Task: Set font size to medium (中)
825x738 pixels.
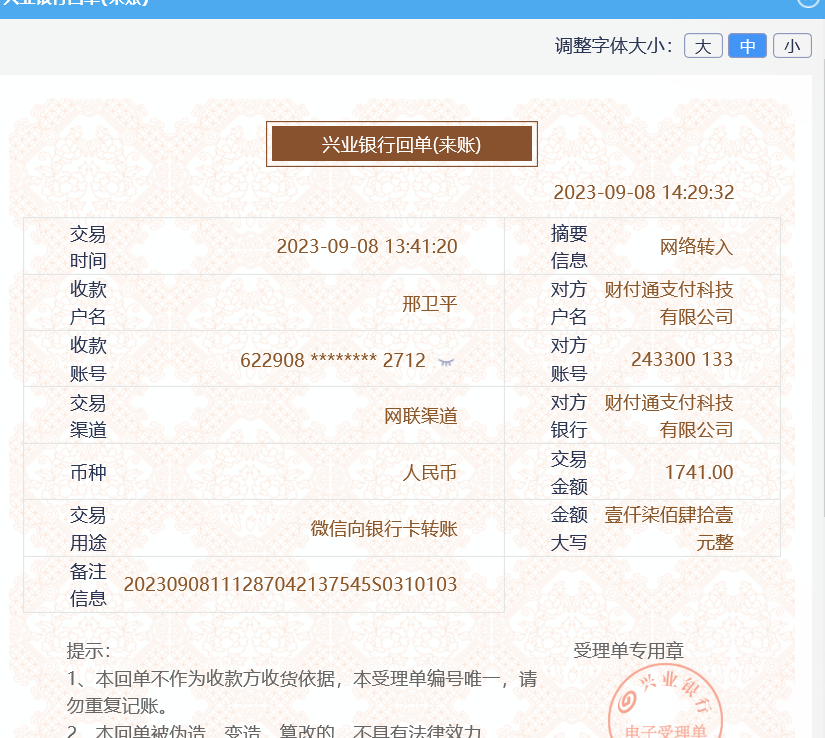Action: 747,46
